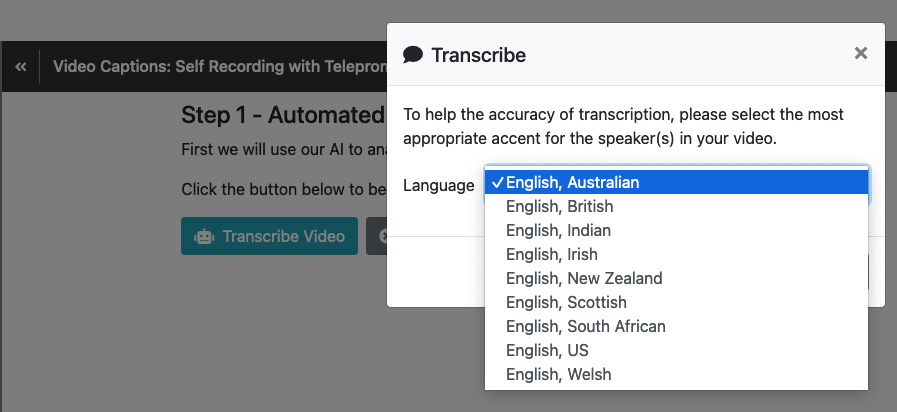Collapse the sidebar with the double-chevron icon
The width and height of the screenshot is (897, 412).
21,67
